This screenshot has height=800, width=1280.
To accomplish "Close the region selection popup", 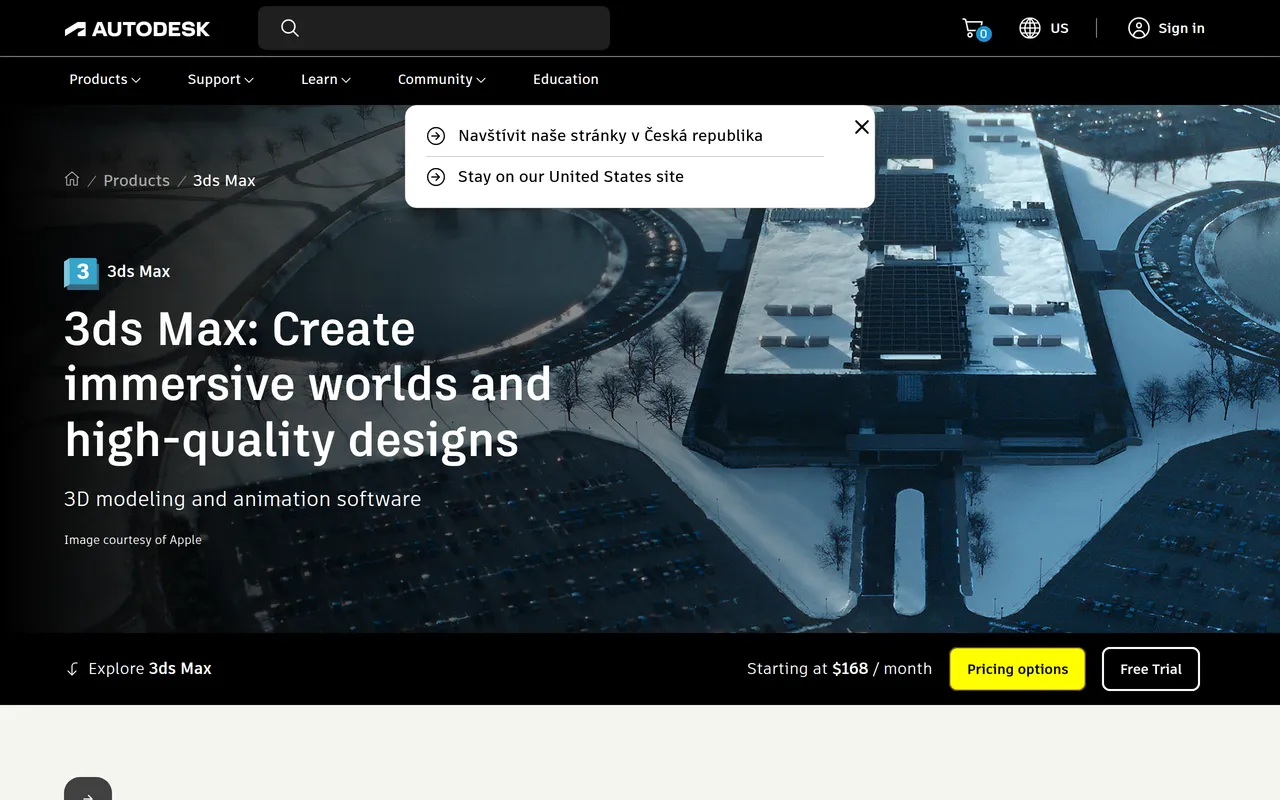I will click(x=862, y=127).
